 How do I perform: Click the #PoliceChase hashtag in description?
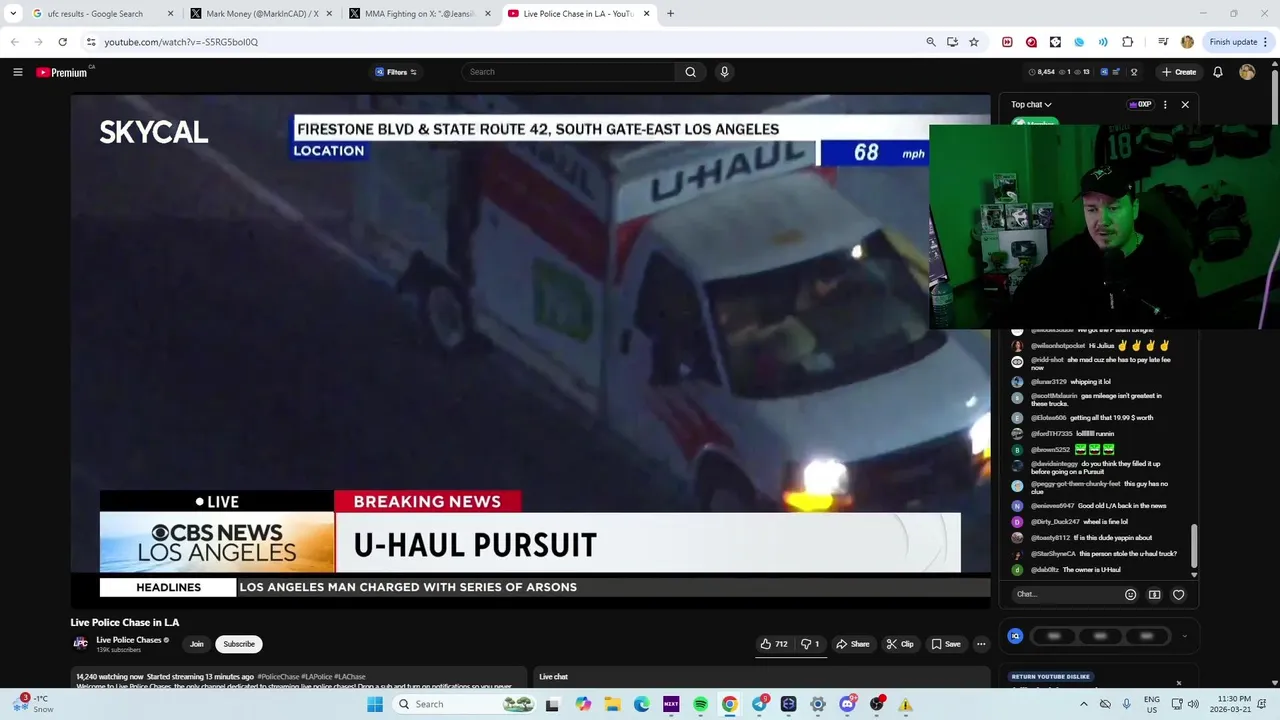278,677
